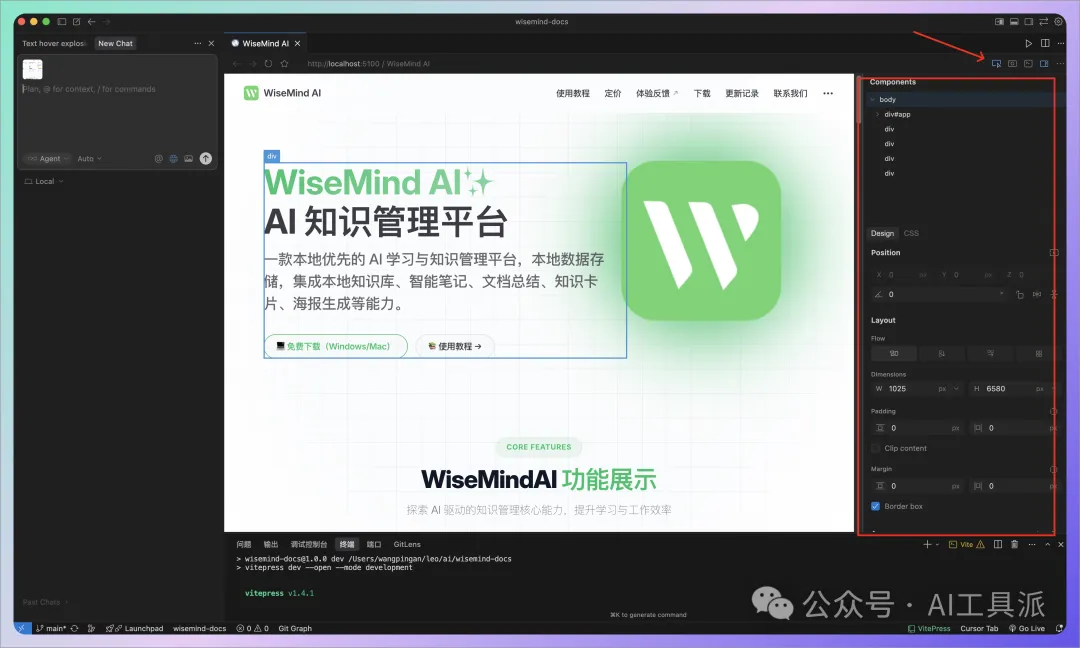Click the attached image thumbnail in chat
The width and height of the screenshot is (1080, 648).
pyautogui.click(x=32, y=69)
